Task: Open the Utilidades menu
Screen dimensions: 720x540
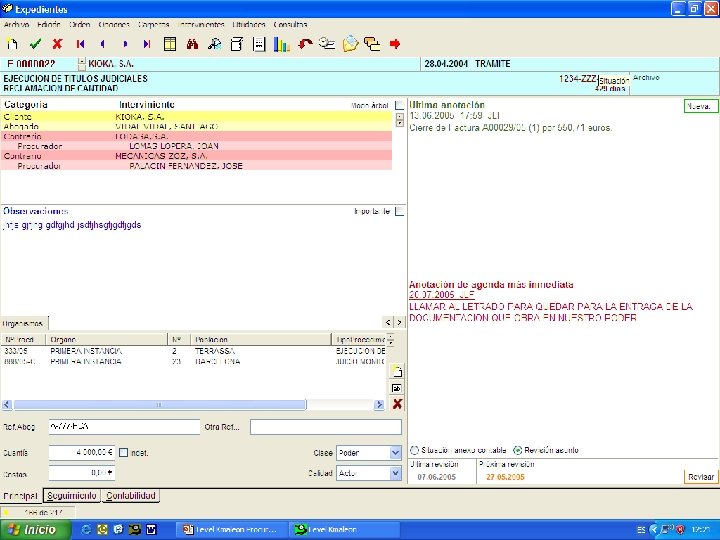Action: click(248, 23)
